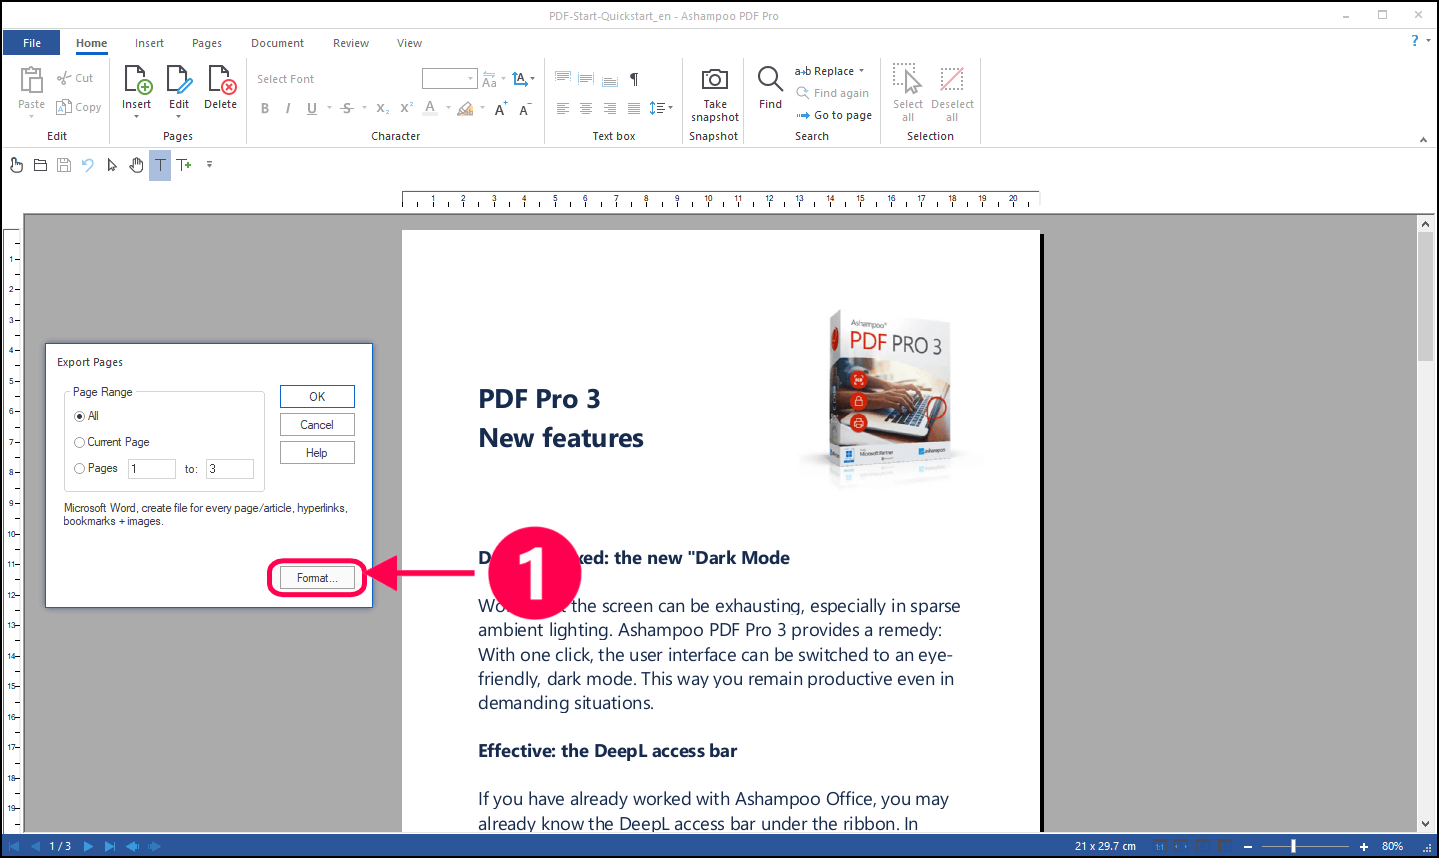Screen dimensions: 1439x858
Task: Click the Cut scissors icon
Action: (x=64, y=78)
